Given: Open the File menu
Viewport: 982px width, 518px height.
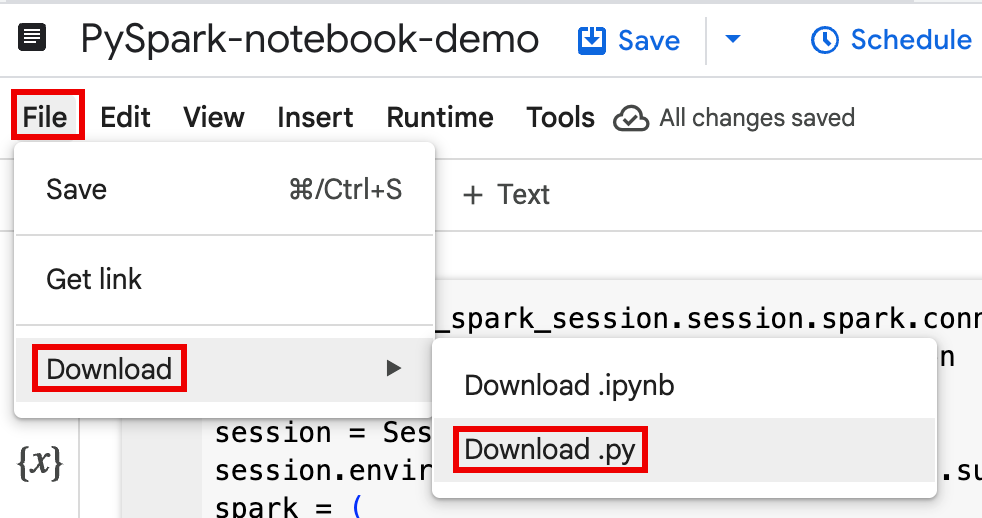Looking at the screenshot, I should coord(45,117).
